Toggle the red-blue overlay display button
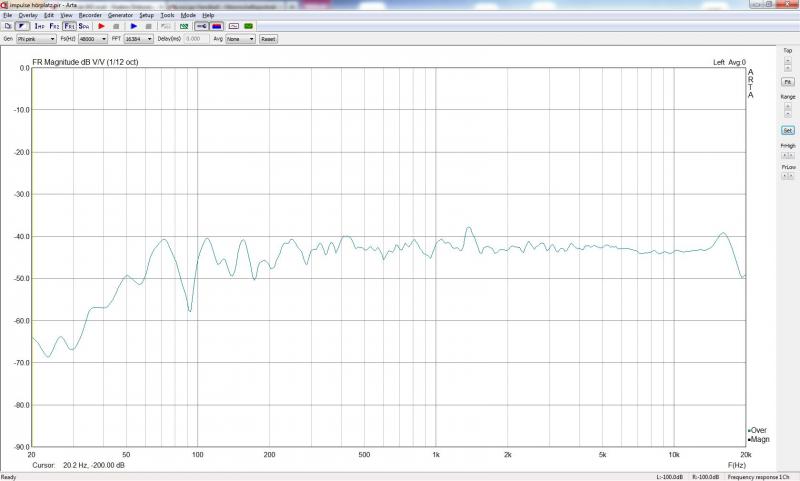 click(217, 26)
